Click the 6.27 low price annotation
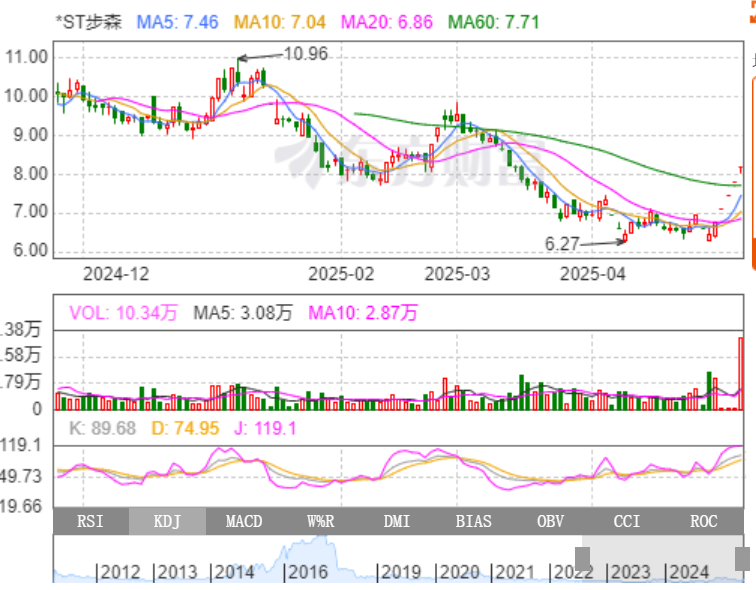The height and width of the screenshot is (590, 756). (x=562, y=244)
